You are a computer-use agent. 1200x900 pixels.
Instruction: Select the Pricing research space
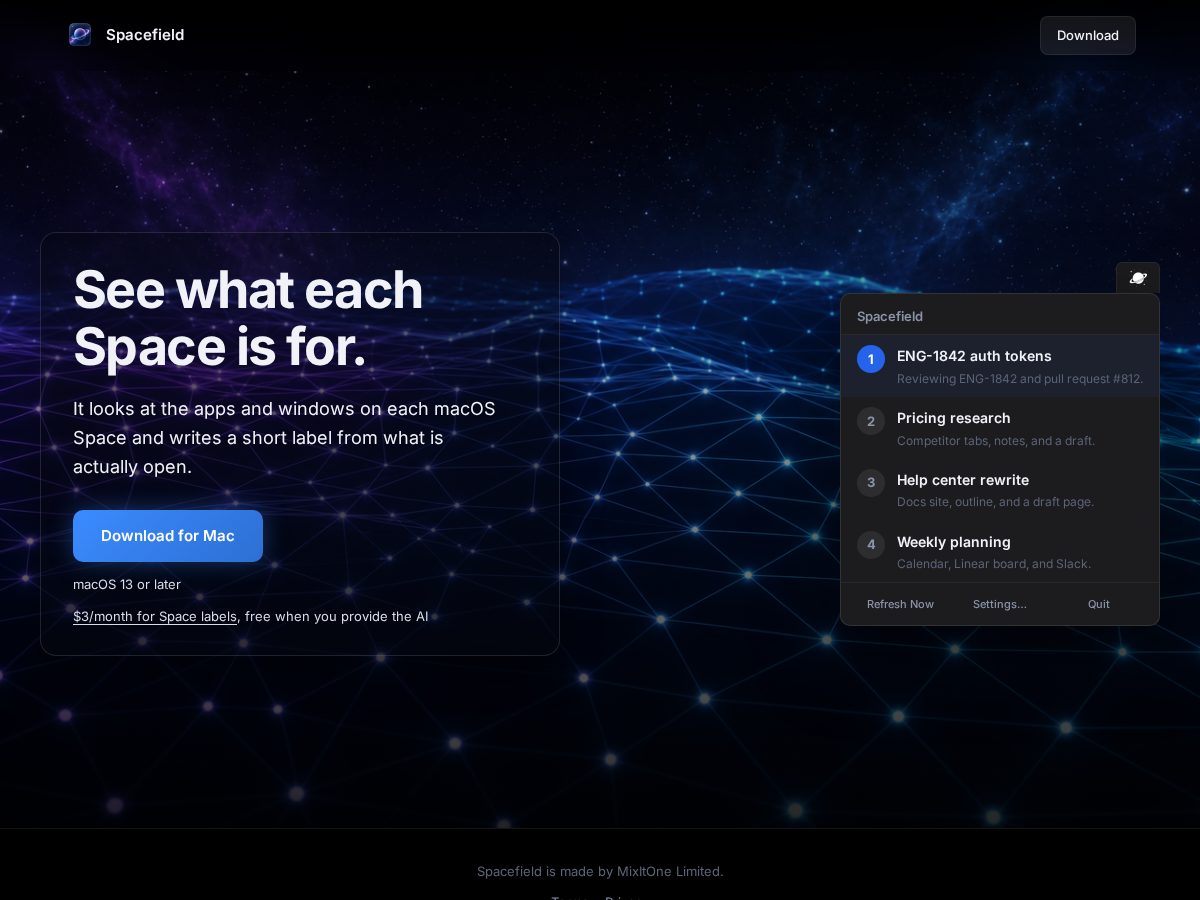(1000, 428)
